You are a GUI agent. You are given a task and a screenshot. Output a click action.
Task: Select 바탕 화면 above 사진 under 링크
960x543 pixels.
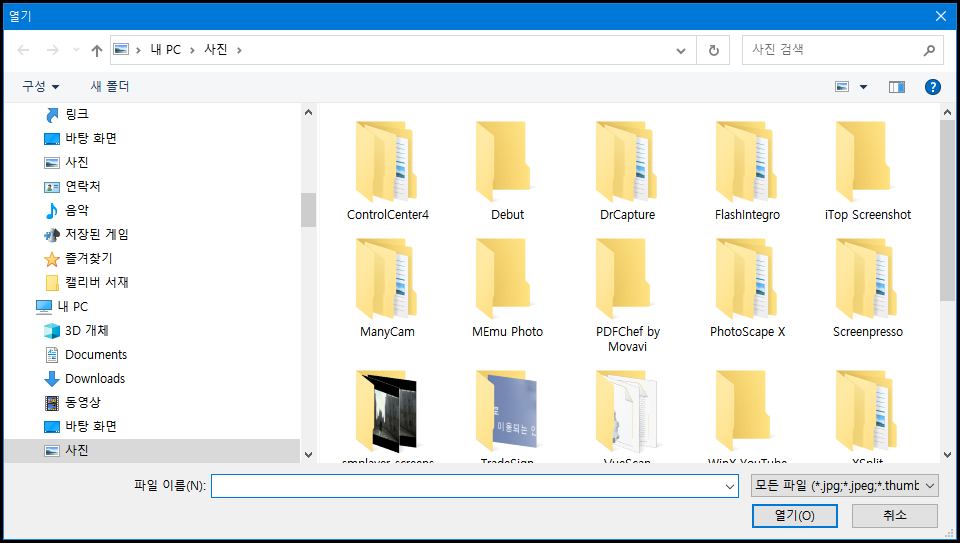(x=91, y=138)
